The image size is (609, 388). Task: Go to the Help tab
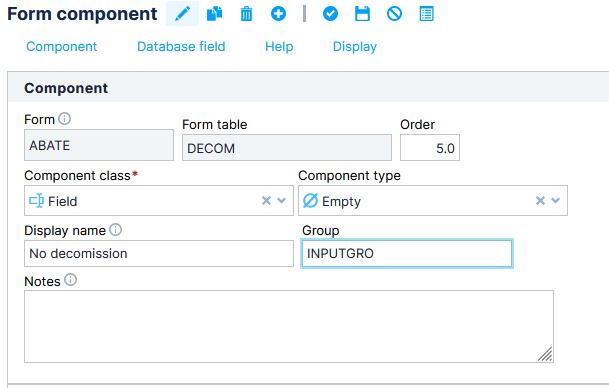click(x=279, y=47)
